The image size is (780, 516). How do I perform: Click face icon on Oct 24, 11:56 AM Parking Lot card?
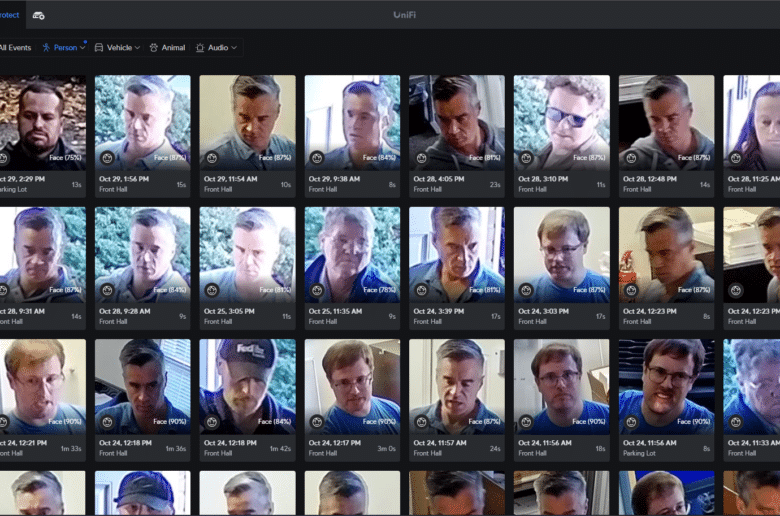click(x=631, y=422)
